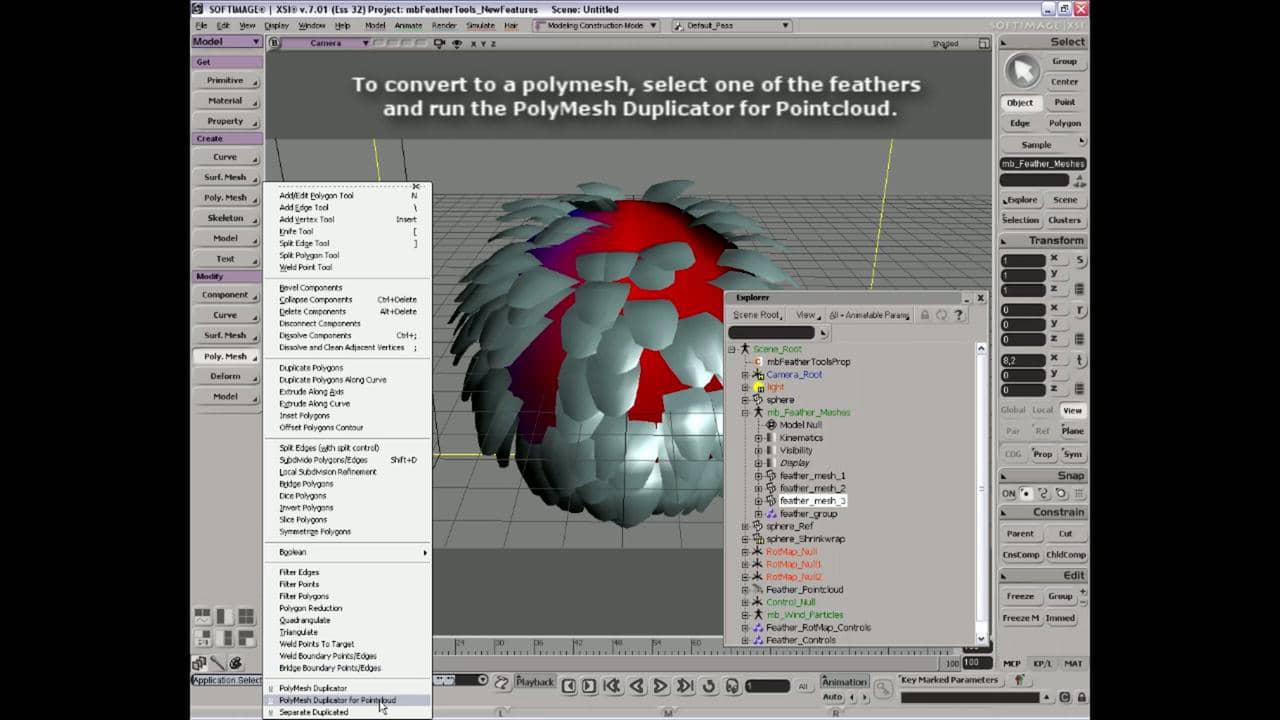Click the Skeleton button
Viewport: 1280px width, 720px height.
(225, 218)
